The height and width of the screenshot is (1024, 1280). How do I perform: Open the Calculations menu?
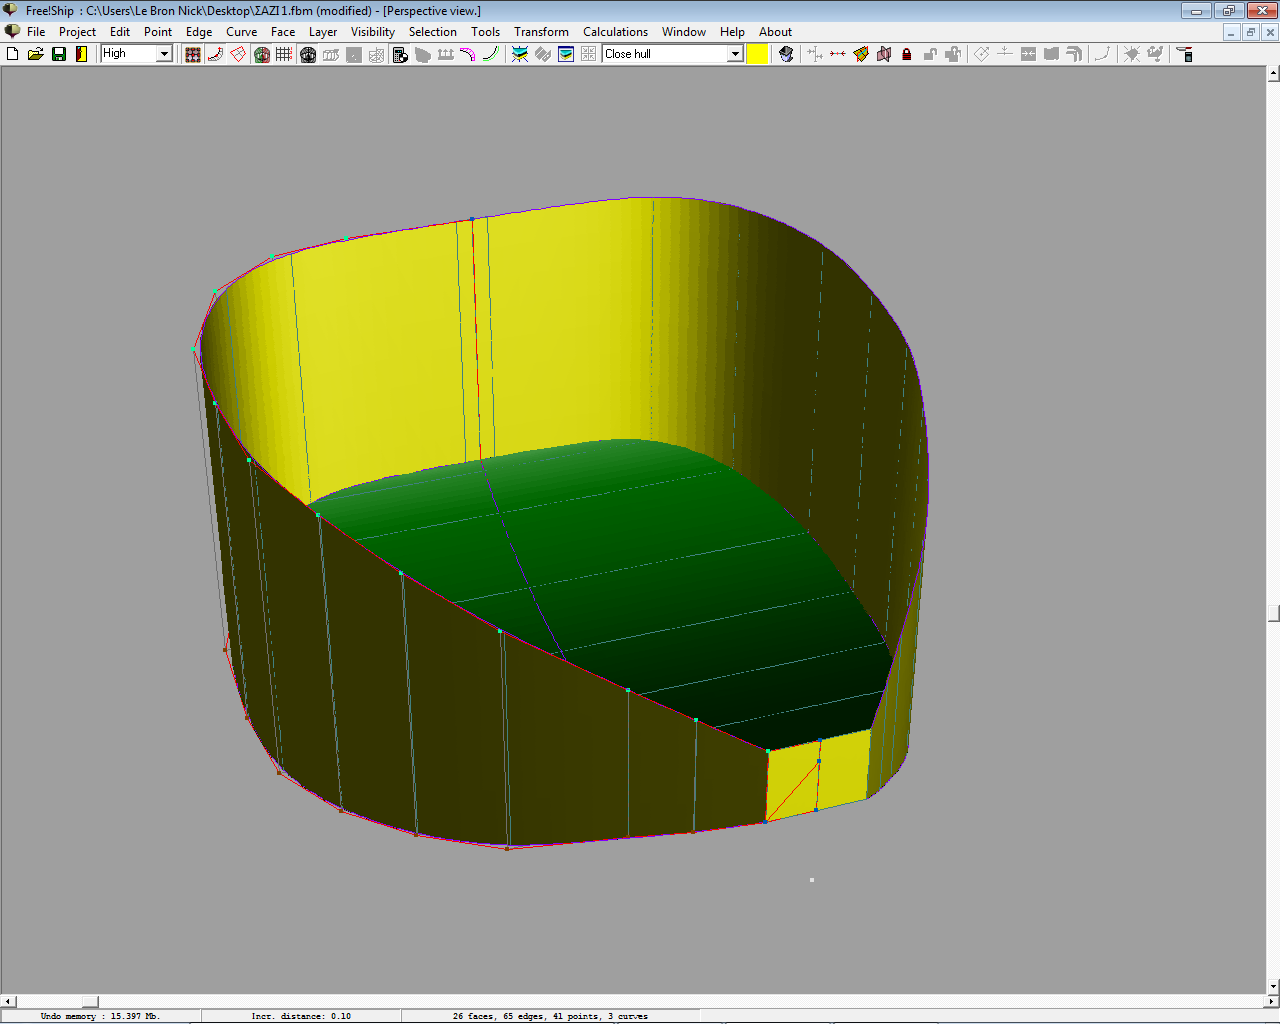pyautogui.click(x=615, y=32)
